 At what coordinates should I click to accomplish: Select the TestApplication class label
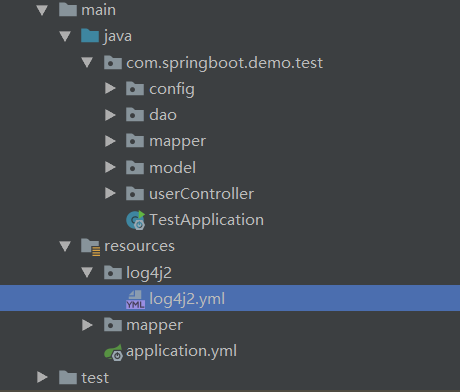pos(206,220)
